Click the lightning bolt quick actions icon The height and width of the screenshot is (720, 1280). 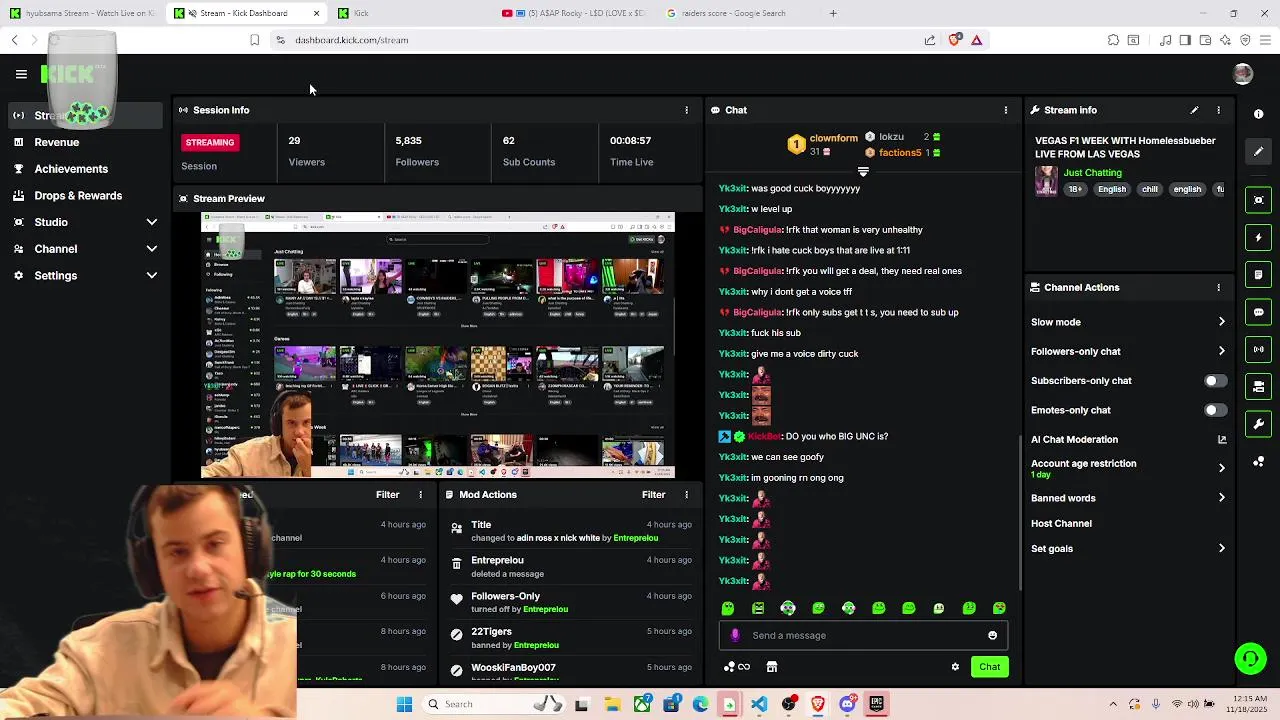(x=1259, y=238)
